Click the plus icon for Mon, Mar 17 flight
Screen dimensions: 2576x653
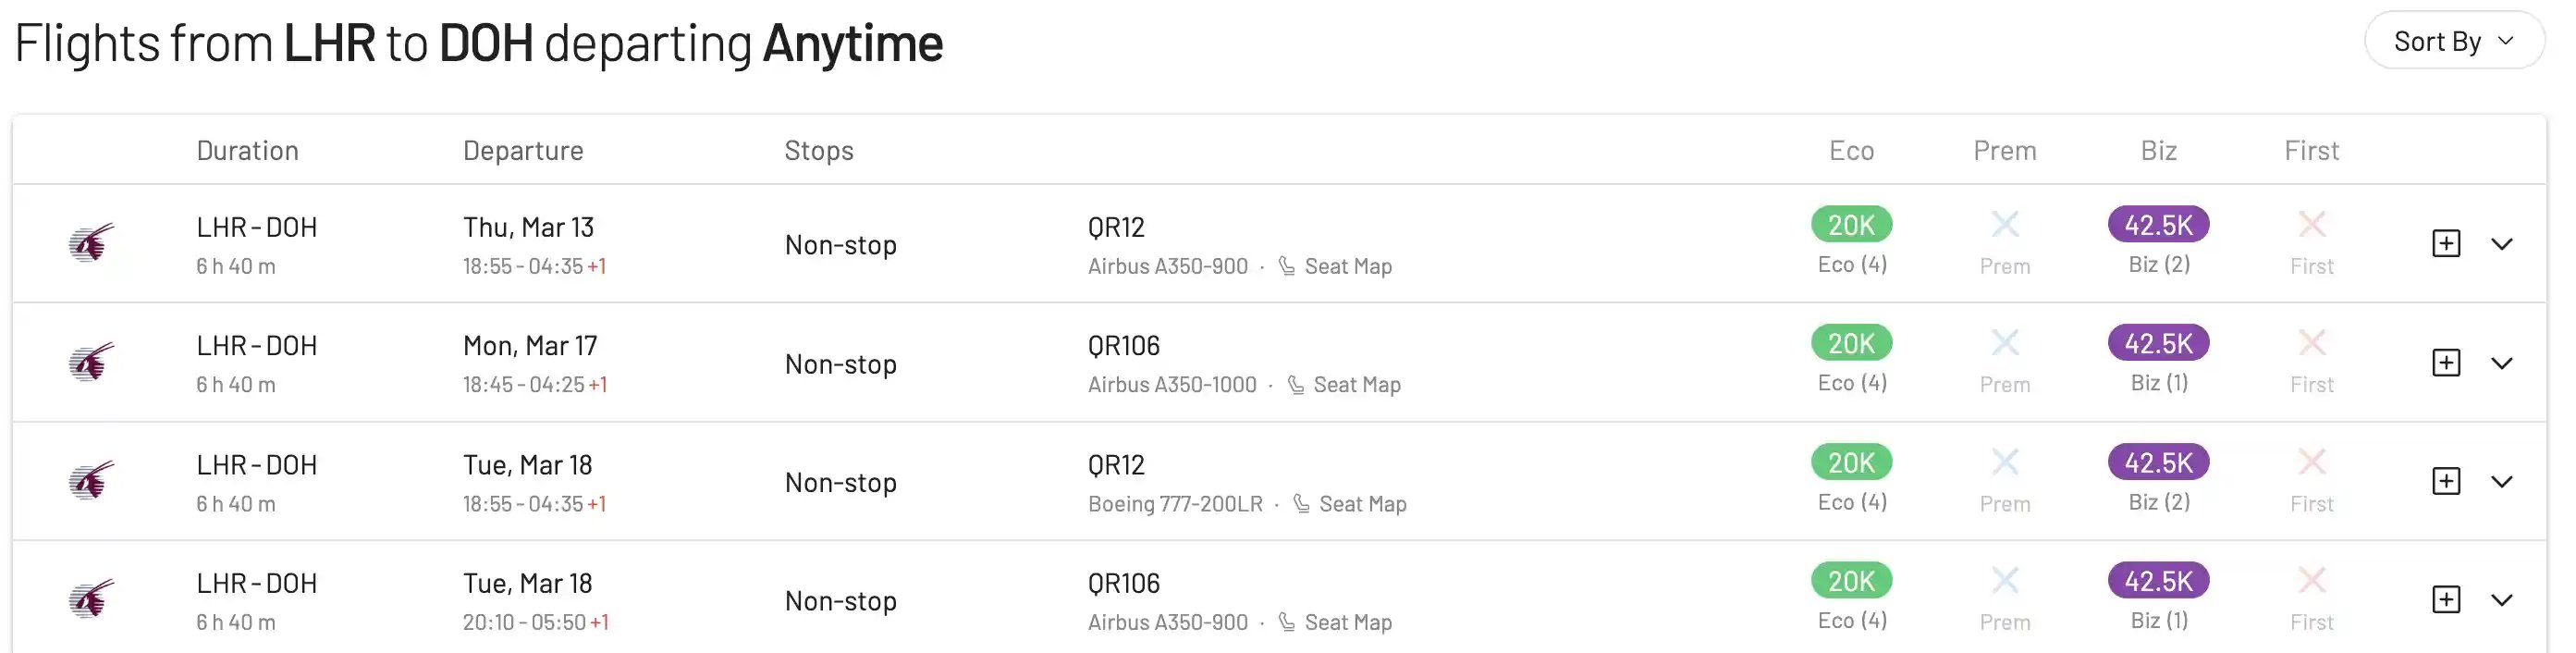click(x=2445, y=362)
